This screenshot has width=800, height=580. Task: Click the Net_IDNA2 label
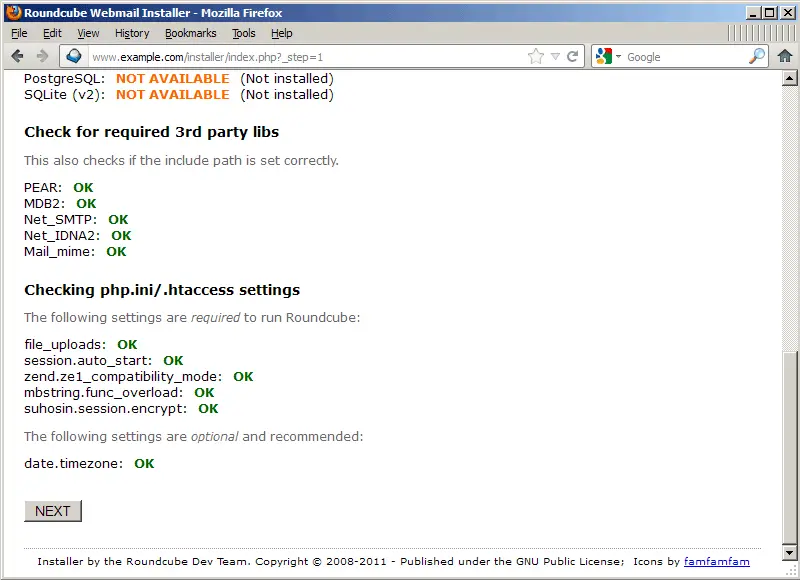(62, 236)
